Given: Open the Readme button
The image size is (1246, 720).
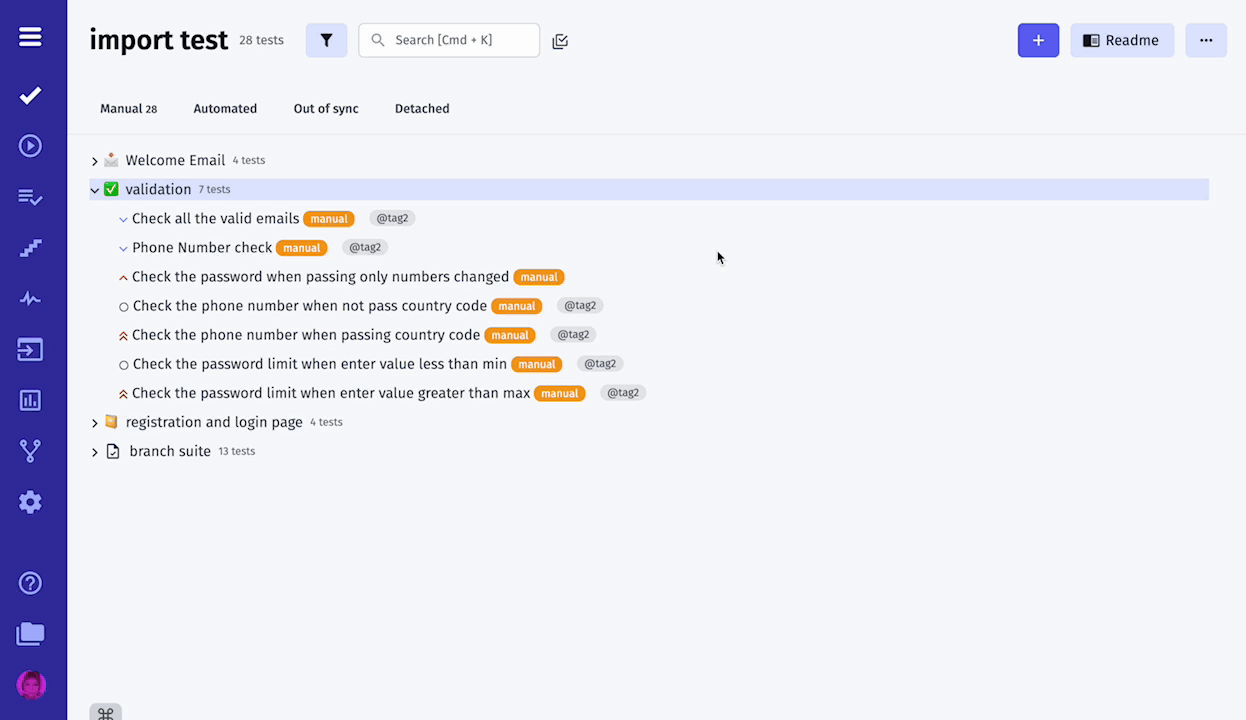Looking at the screenshot, I should pyautogui.click(x=1122, y=40).
